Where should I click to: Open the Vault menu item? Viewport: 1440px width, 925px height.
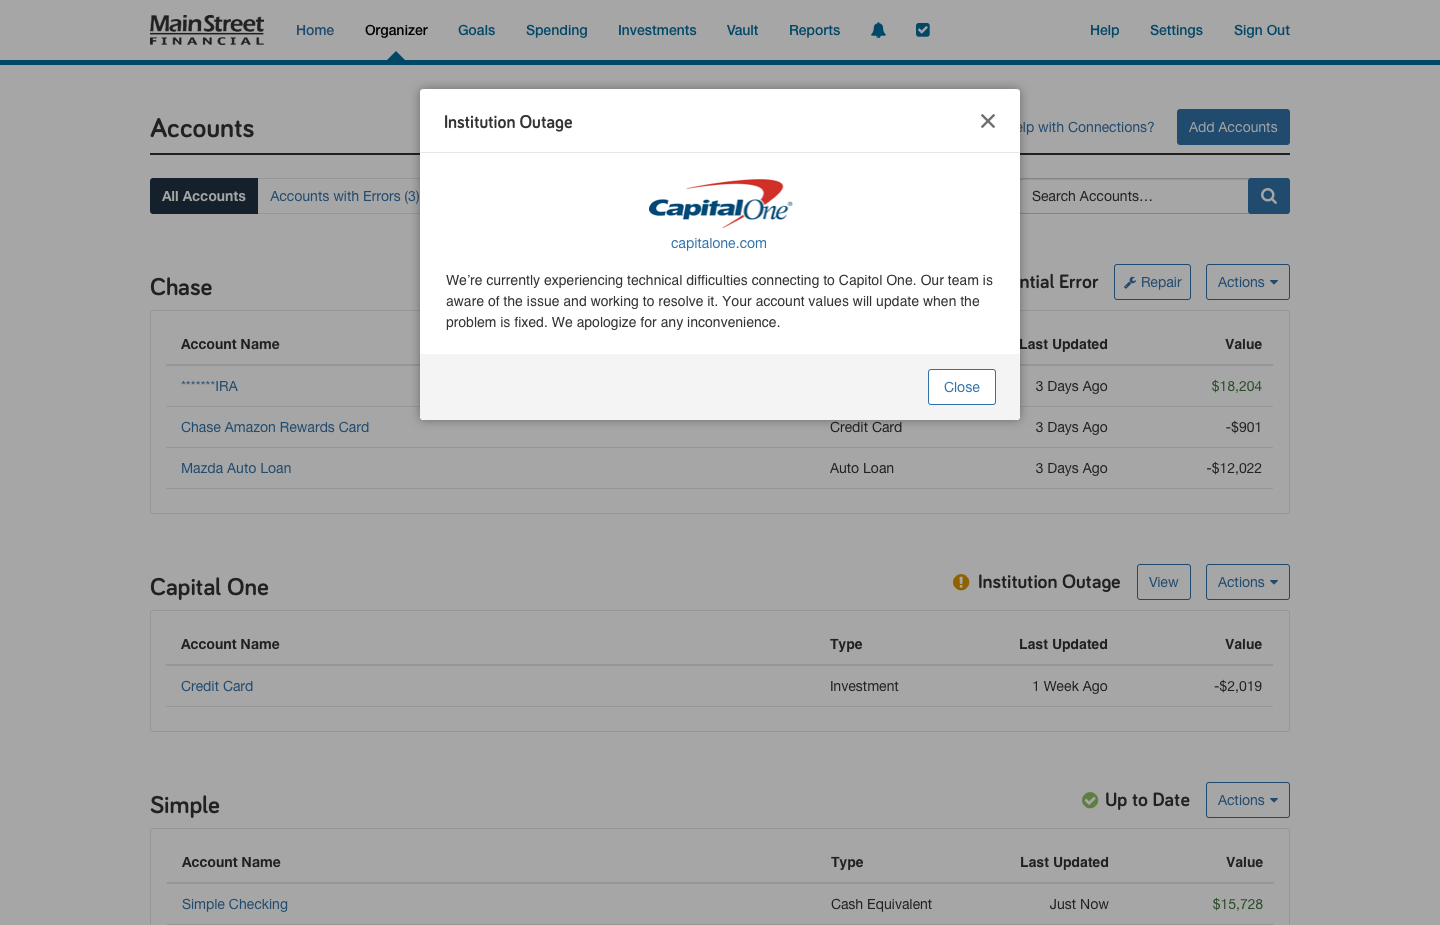[742, 30]
